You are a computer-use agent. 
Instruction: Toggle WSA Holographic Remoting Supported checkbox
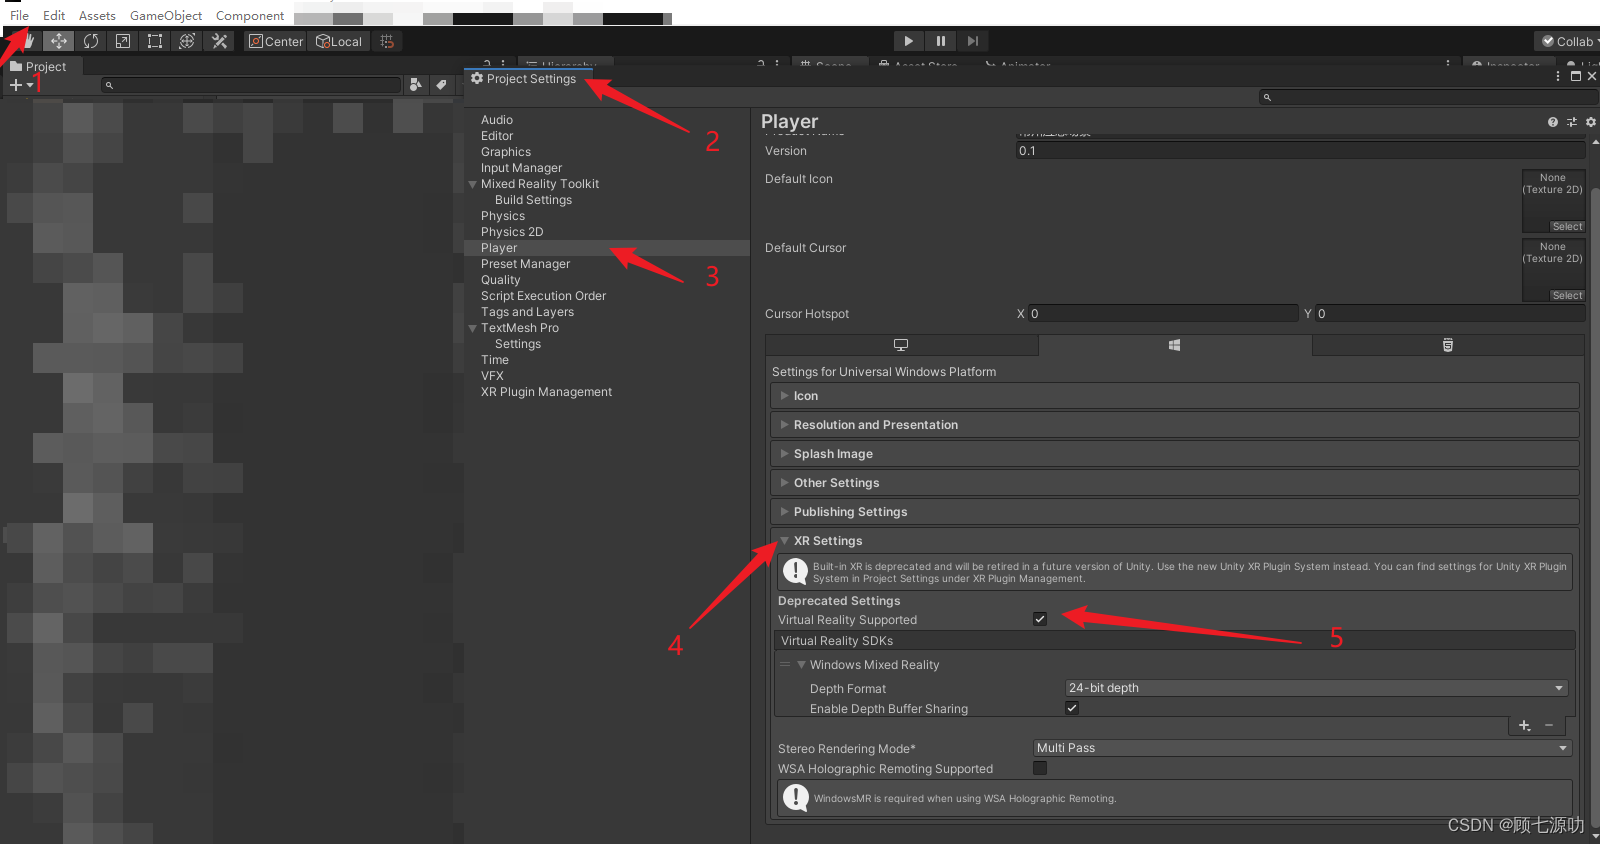(1040, 768)
